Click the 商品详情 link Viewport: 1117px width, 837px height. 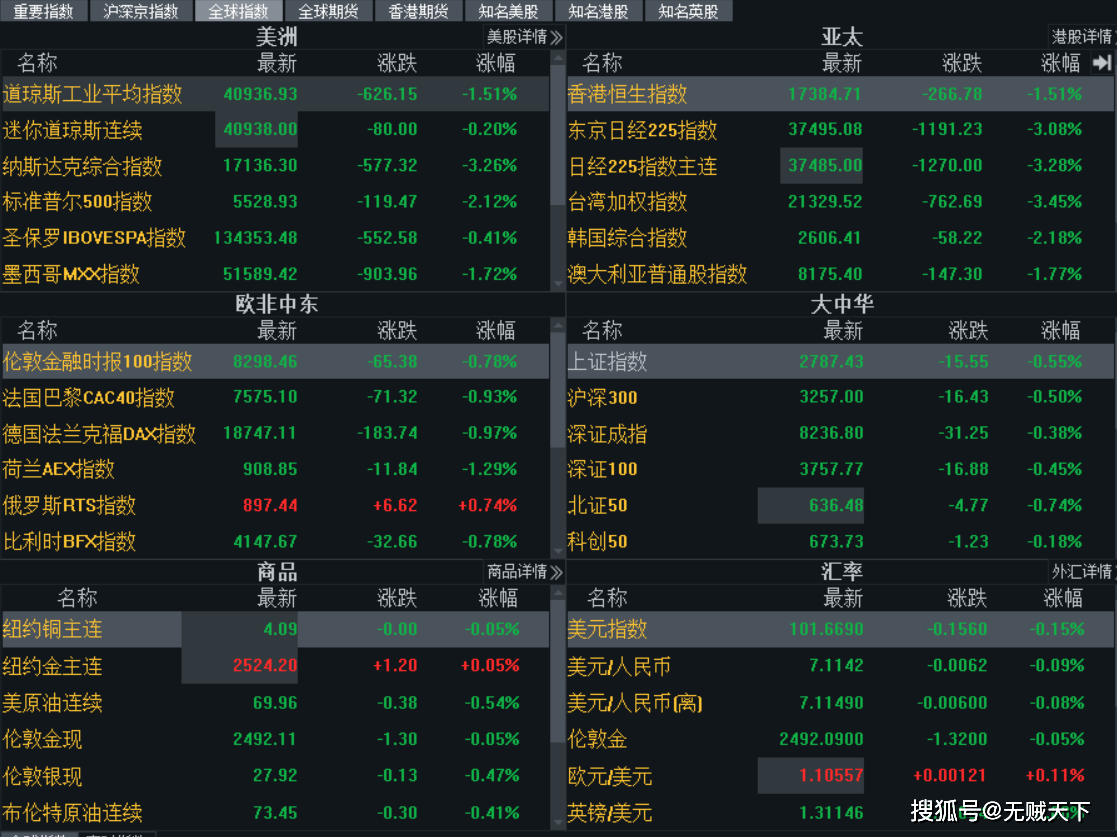[x=525, y=572]
